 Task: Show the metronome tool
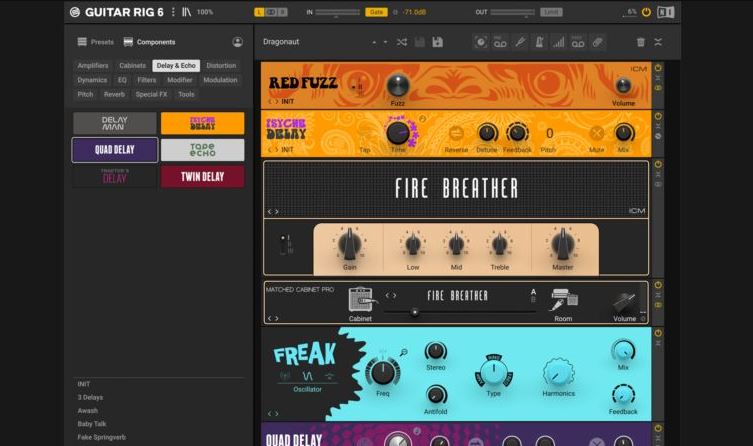(x=539, y=42)
